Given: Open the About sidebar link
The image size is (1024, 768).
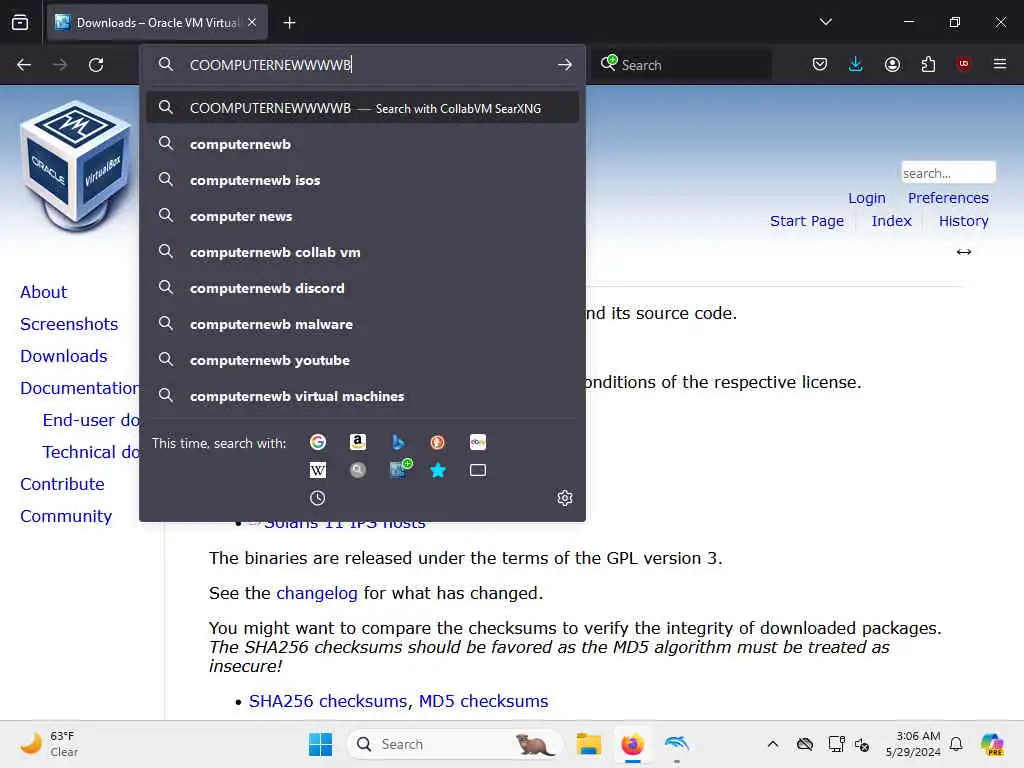Looking at the screenshot, I should point(43,292).
